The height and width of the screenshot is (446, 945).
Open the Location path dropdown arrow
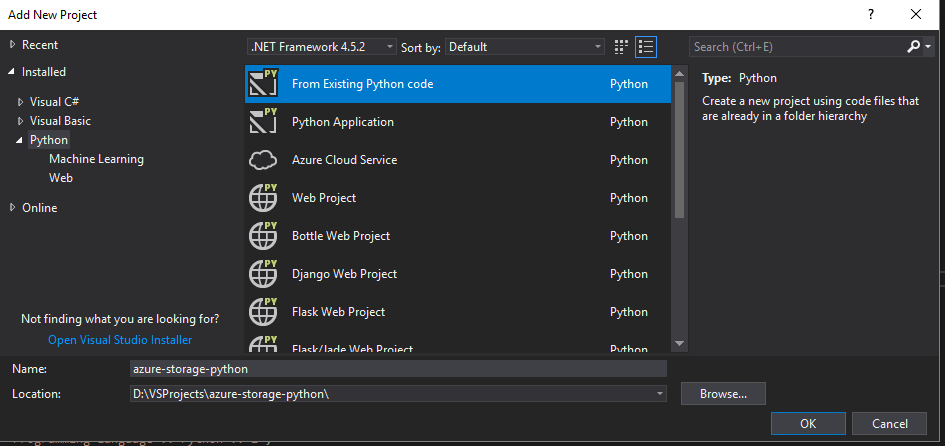659,394
